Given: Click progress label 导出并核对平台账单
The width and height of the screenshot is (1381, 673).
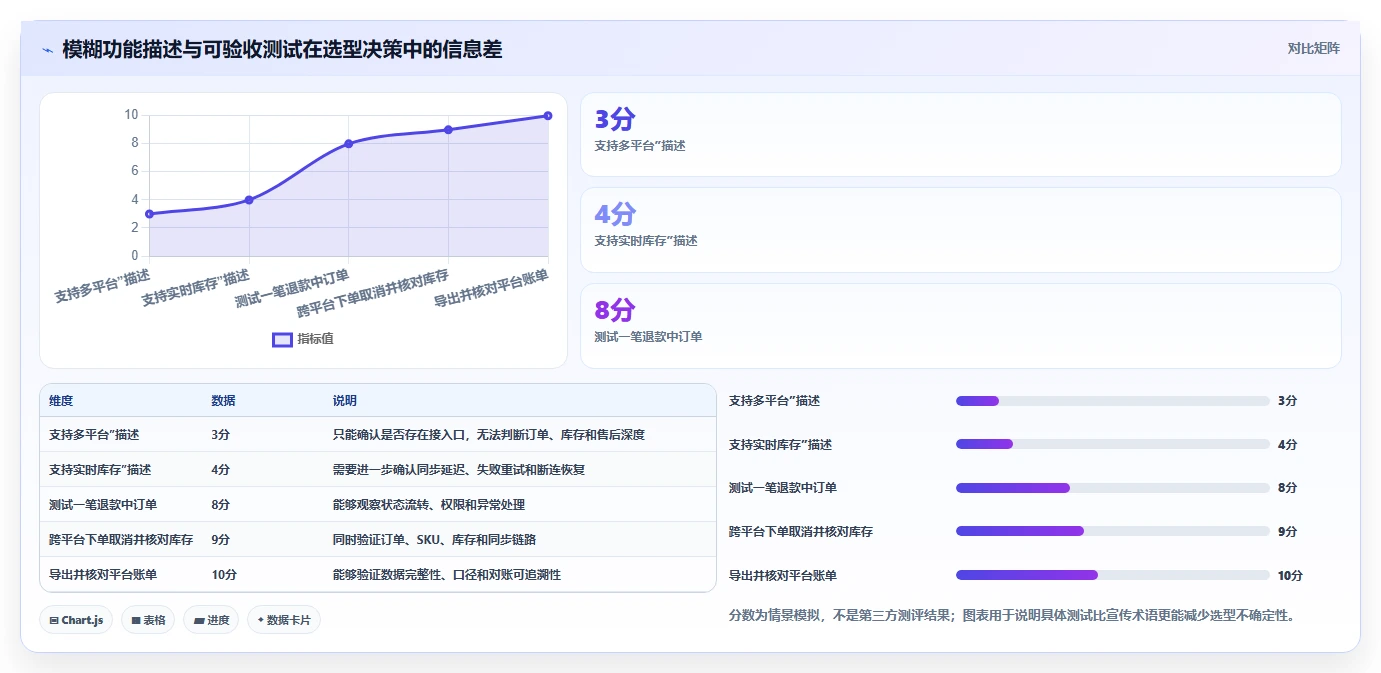Looking at the screenshot, I should point(783,575).
